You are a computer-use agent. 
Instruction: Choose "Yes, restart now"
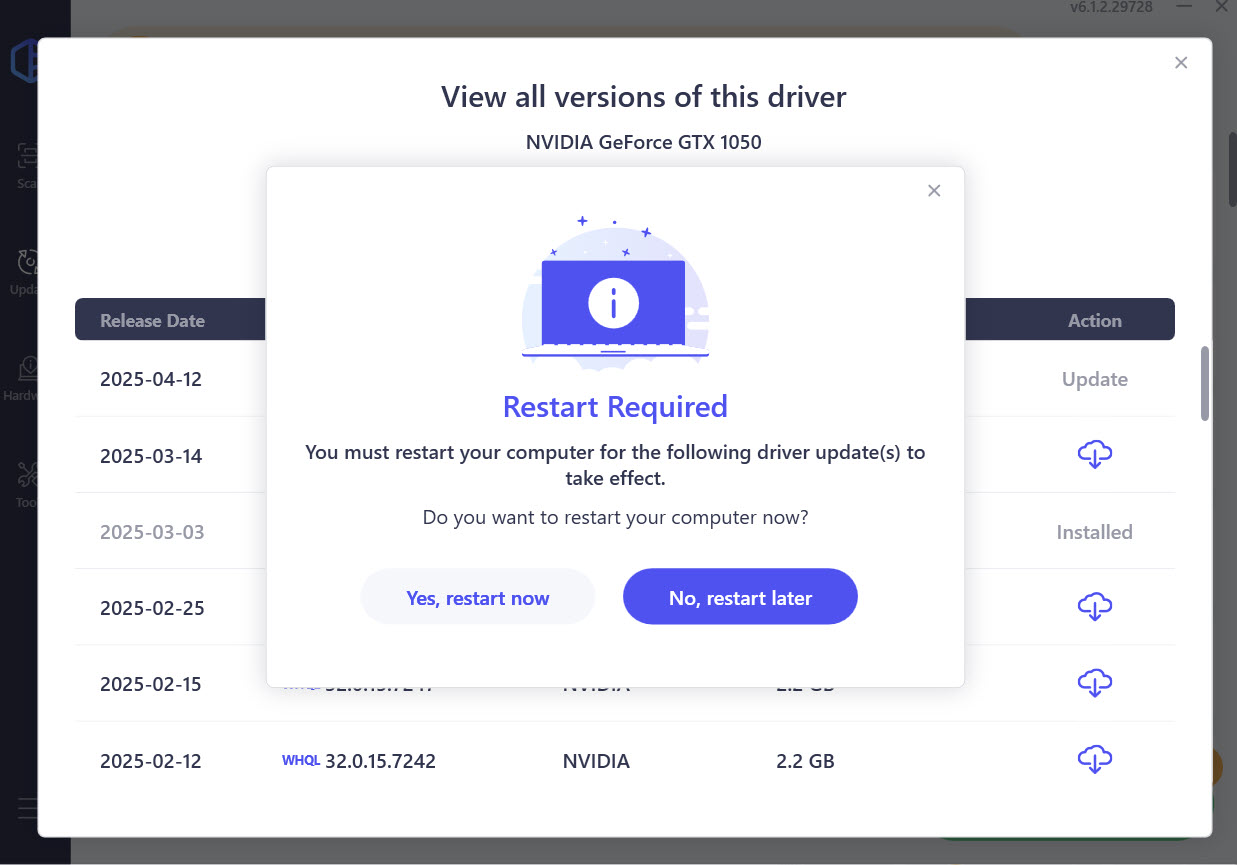477,598
